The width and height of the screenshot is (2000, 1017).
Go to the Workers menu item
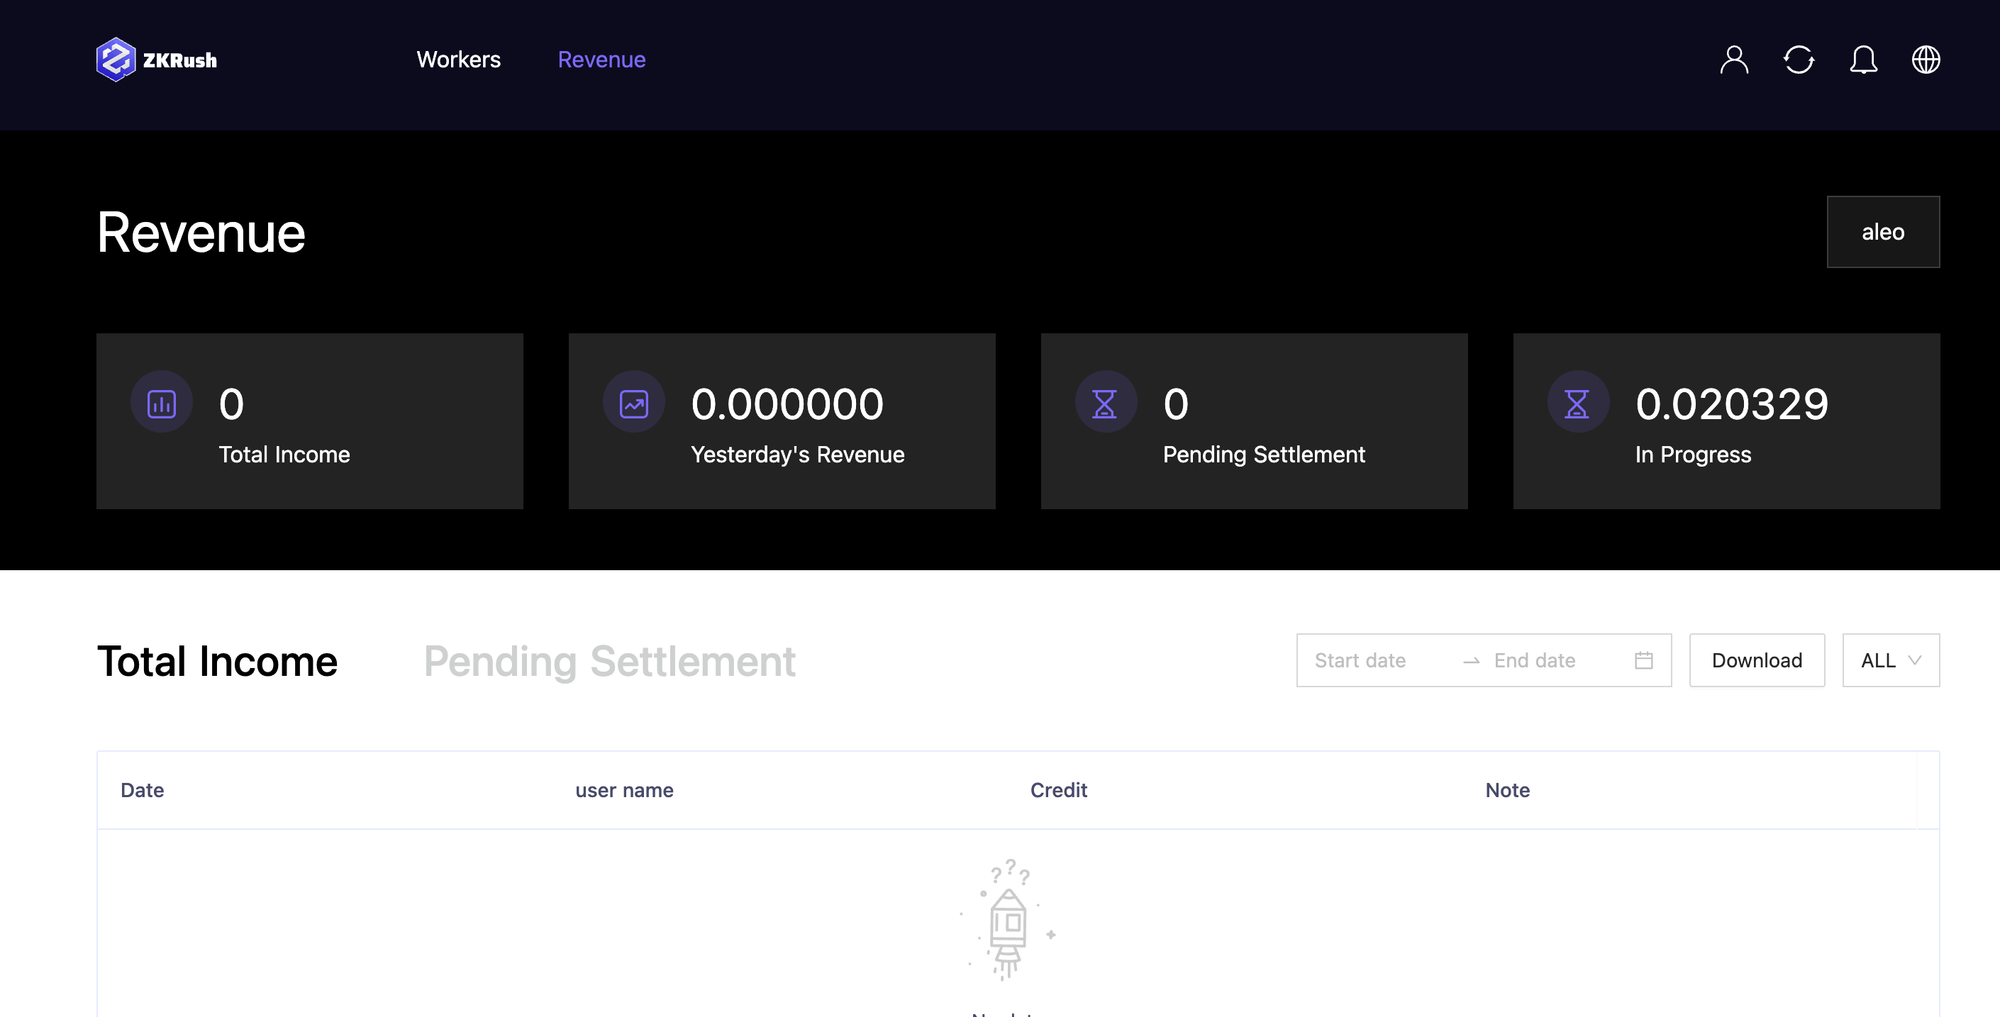pyautogui.click(x=458, y=60)
